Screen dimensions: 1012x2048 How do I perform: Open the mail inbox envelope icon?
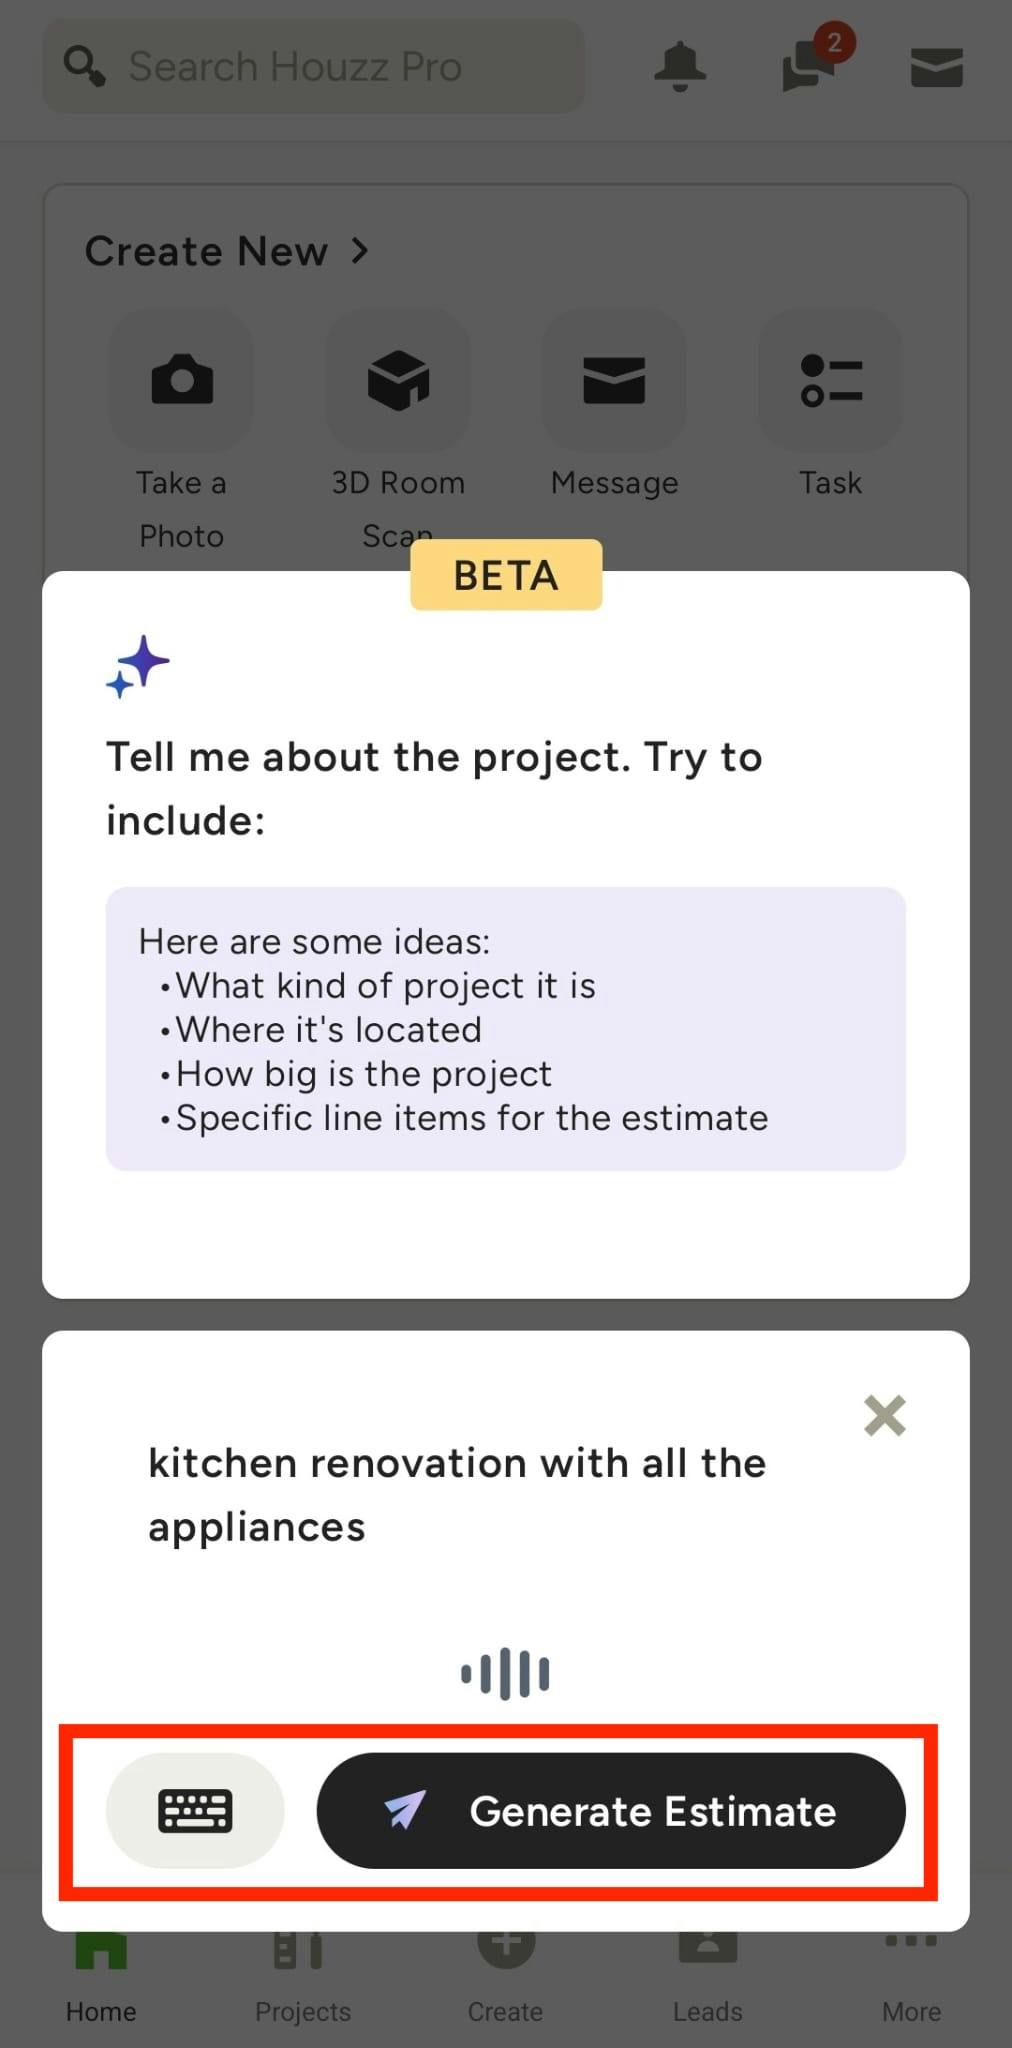pos(936,67)
